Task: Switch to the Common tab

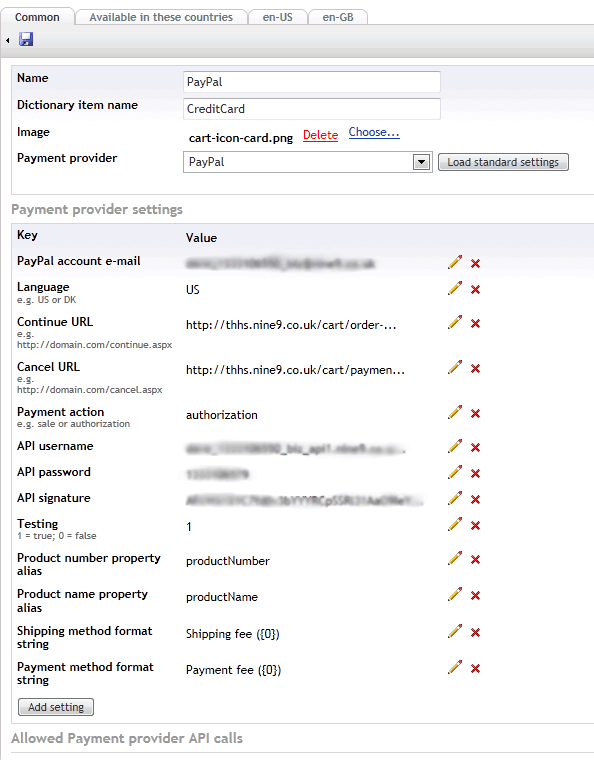Action: coord(37,17)
